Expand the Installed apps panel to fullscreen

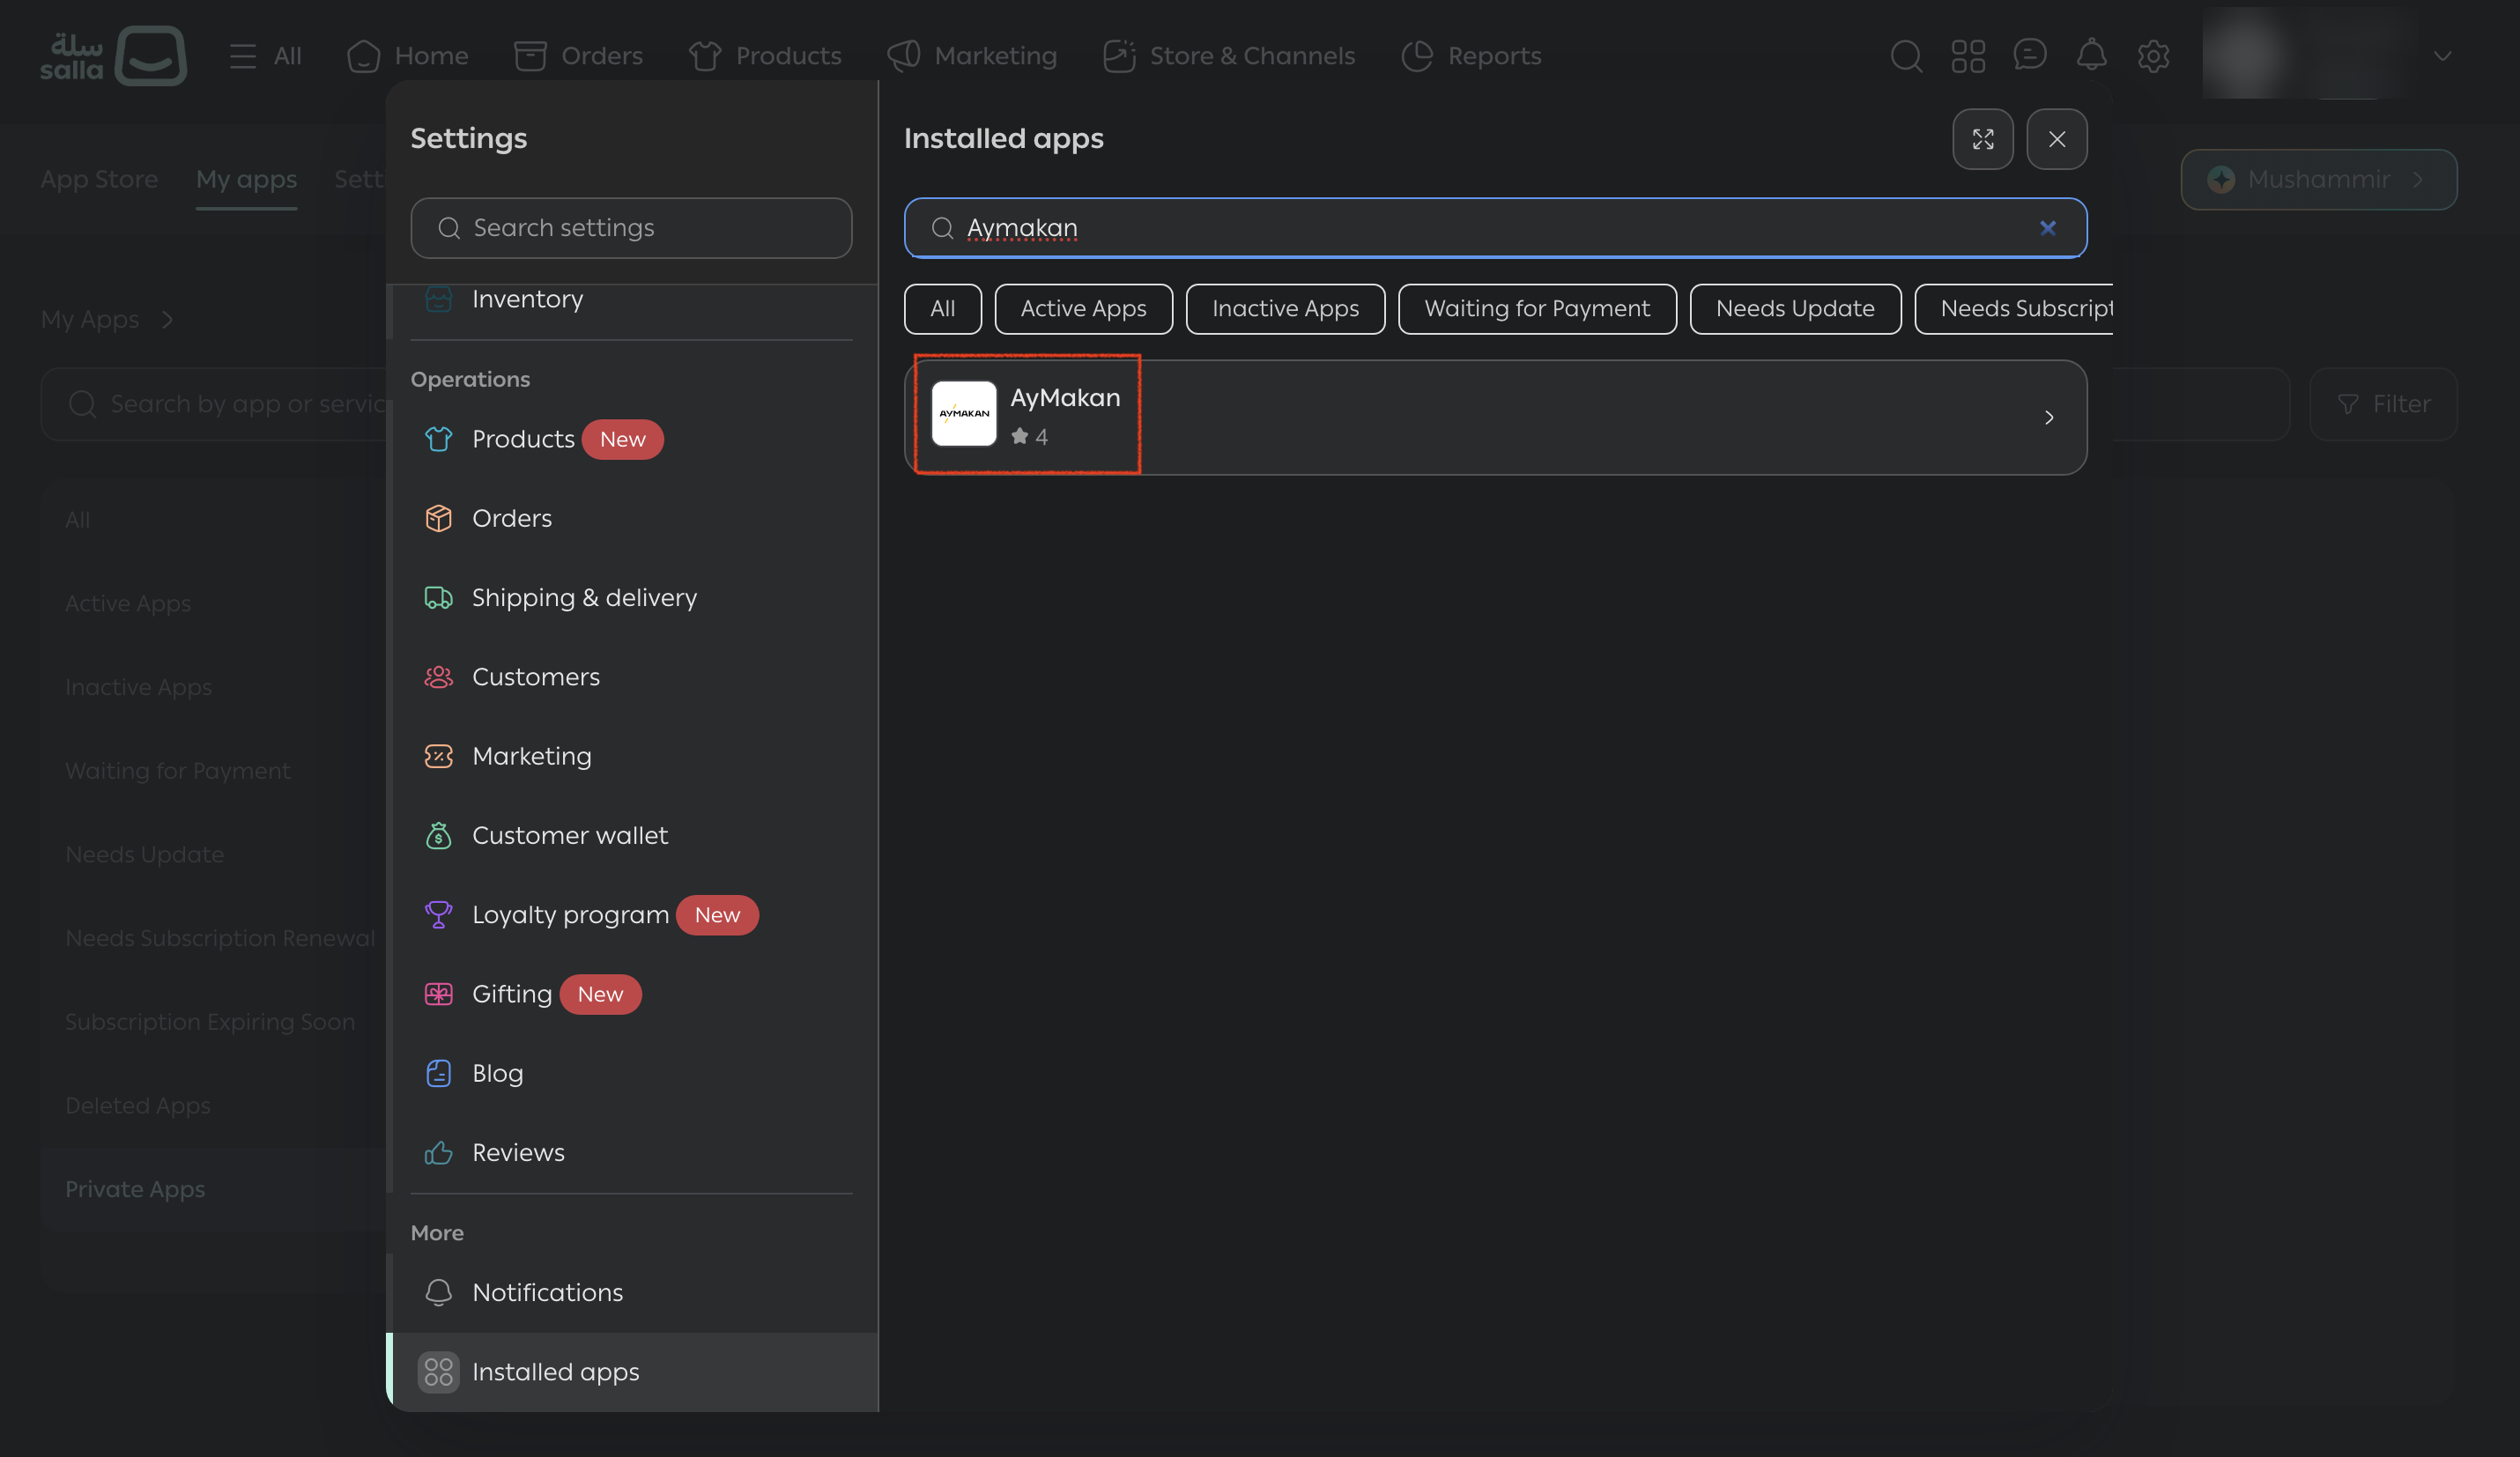[x=1982, y=139]
